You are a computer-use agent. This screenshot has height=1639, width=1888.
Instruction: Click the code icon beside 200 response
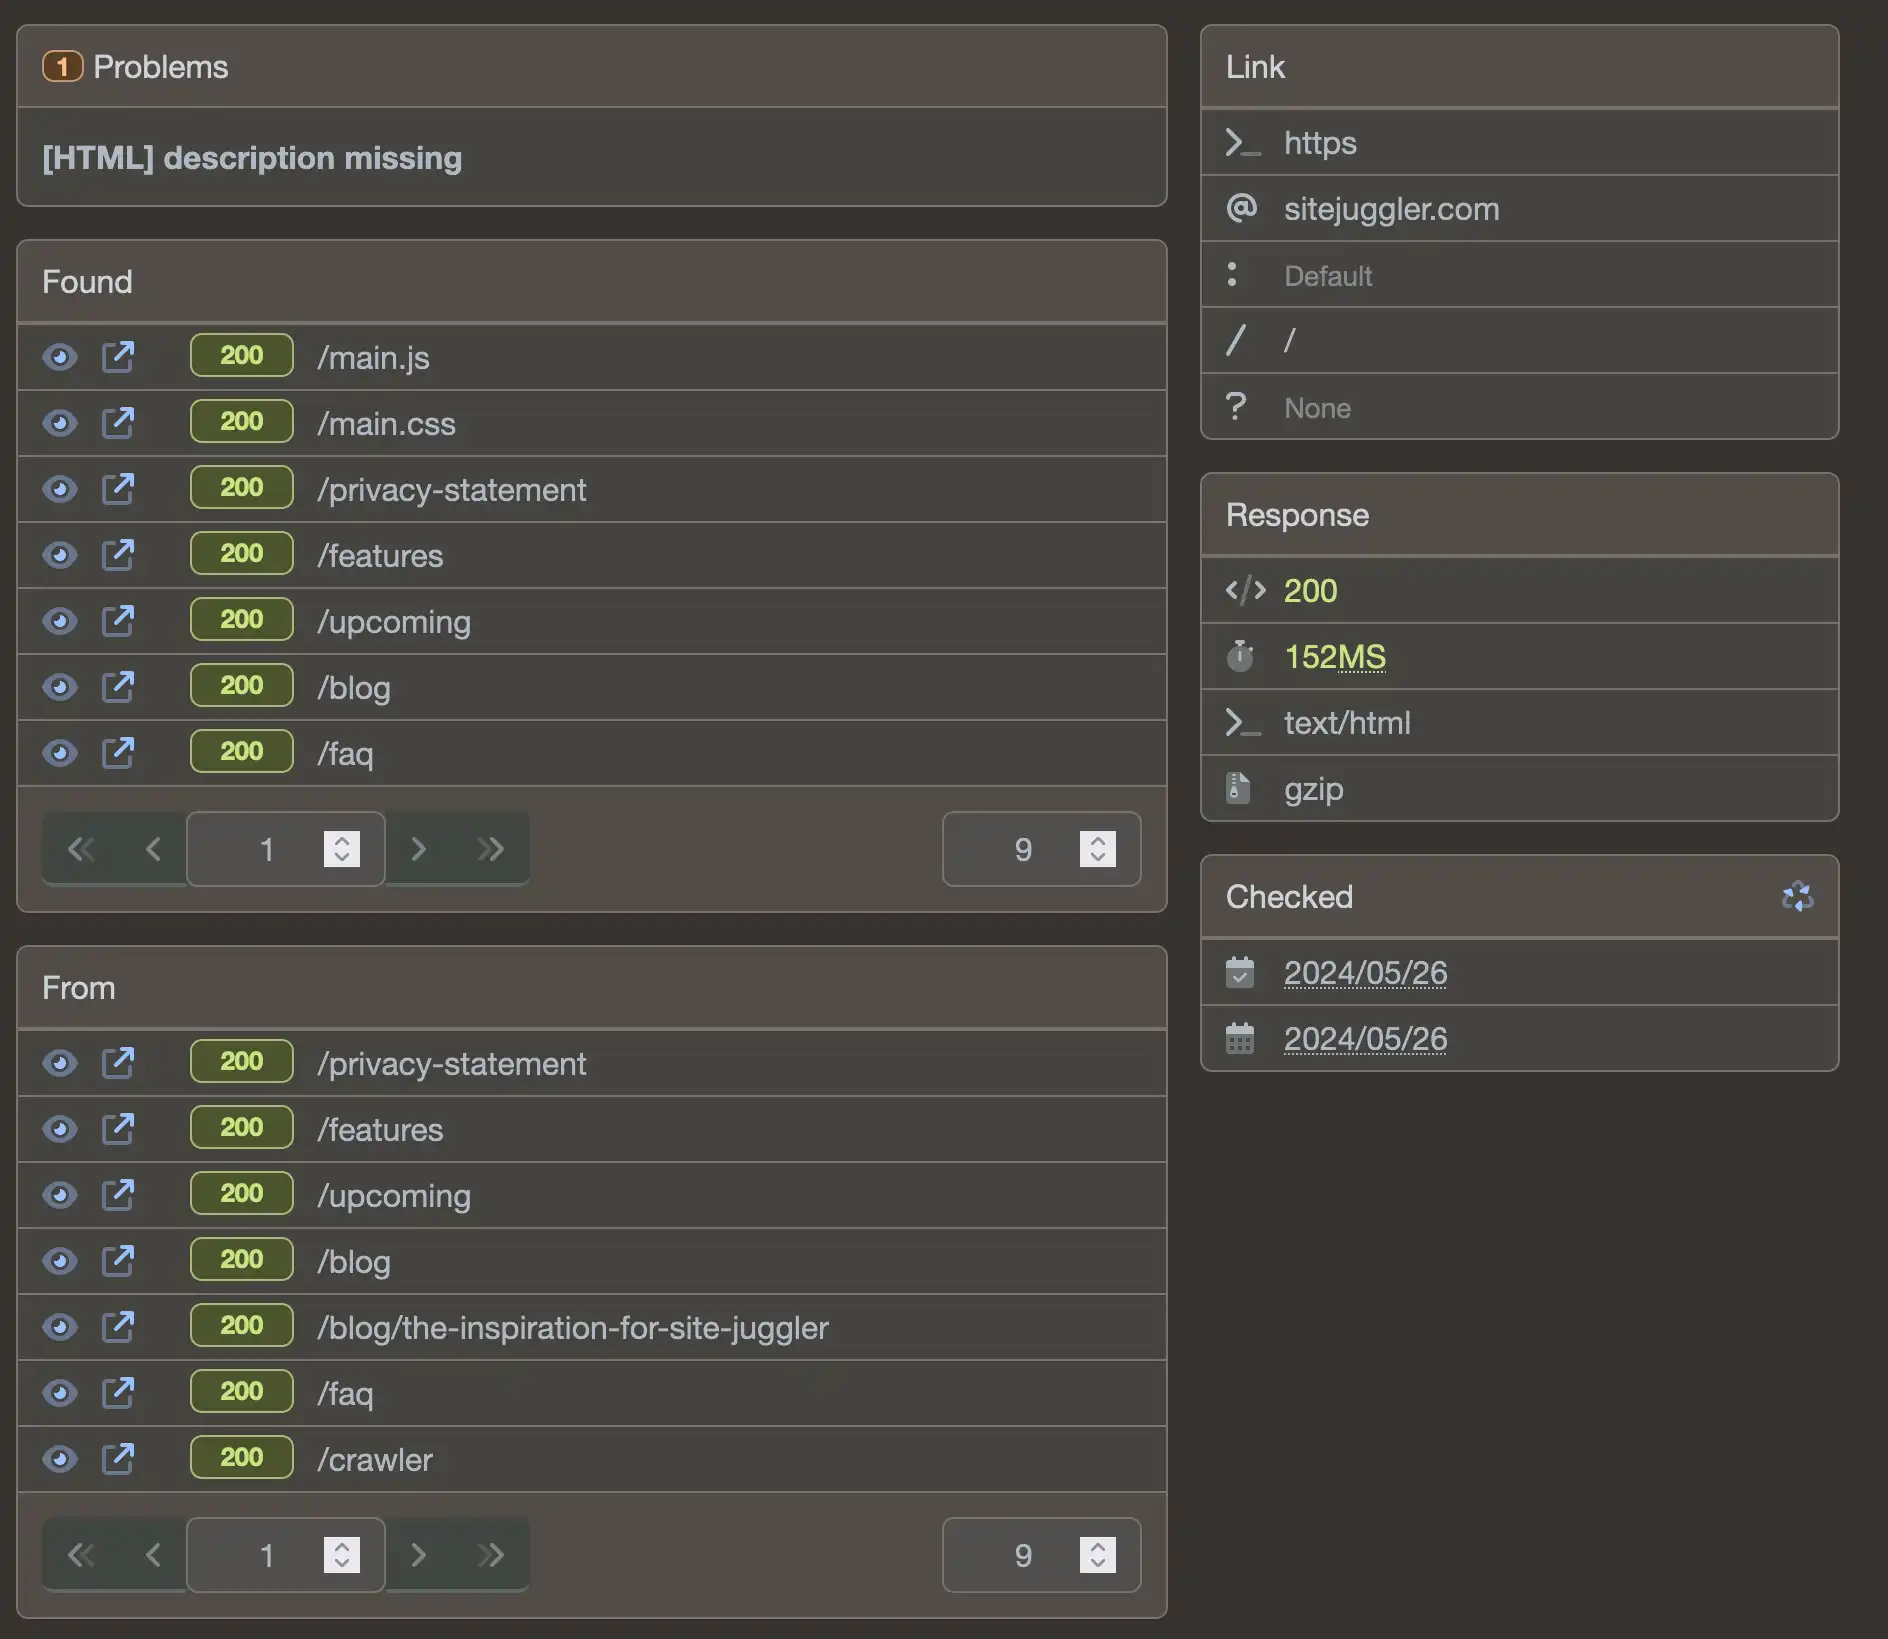point(1245,590)
